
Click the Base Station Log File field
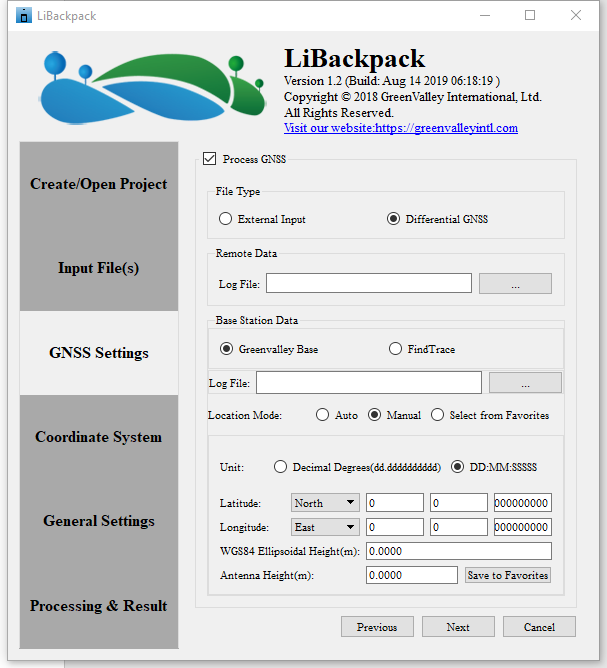coord(369,382)
